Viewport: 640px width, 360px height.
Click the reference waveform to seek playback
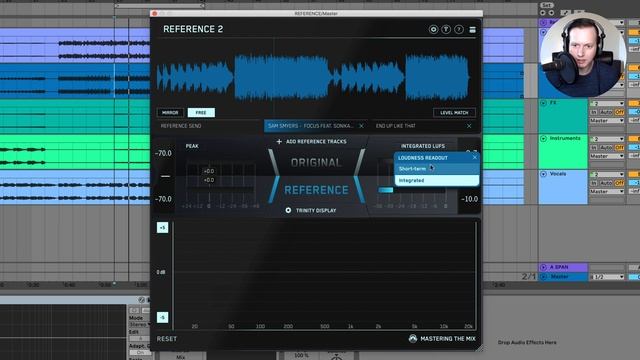[x=313, y=78]
